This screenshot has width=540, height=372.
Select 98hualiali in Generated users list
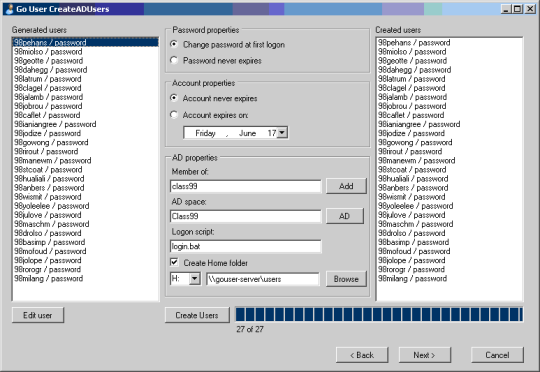point(85,178)
